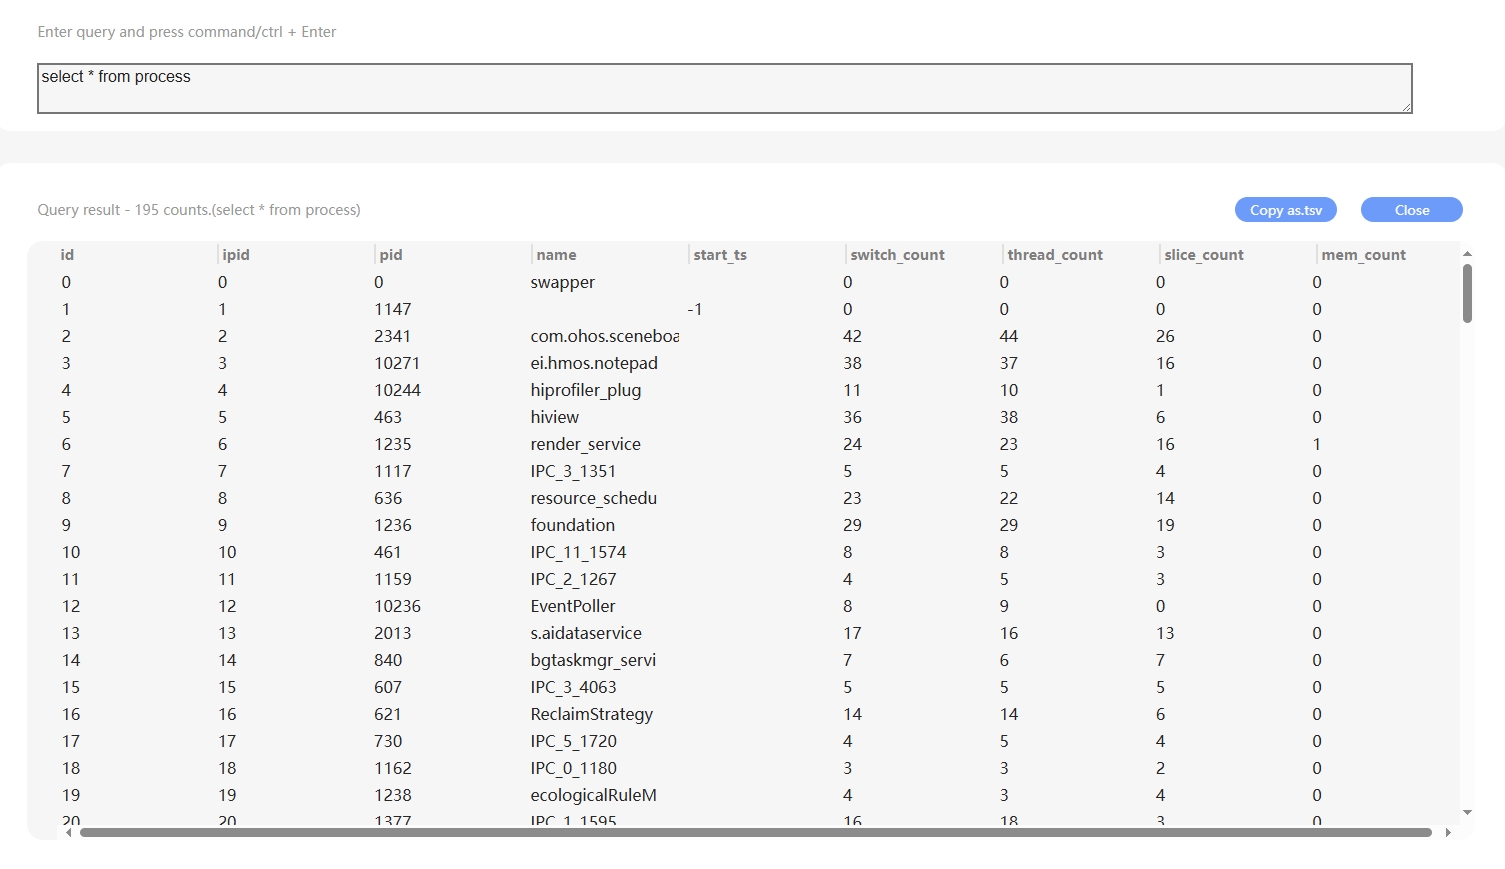Click the vertical scrollbar thumb

click(1467, 293)
